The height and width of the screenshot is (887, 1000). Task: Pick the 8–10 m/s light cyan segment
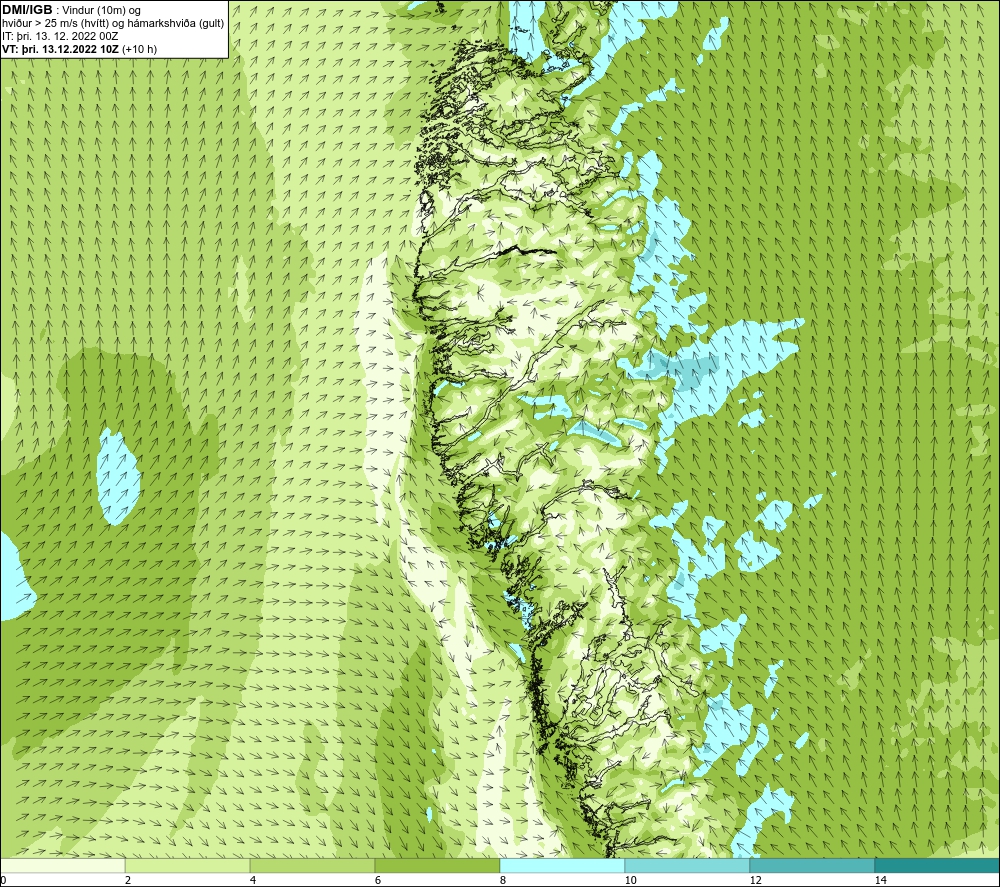pos(562,865)
